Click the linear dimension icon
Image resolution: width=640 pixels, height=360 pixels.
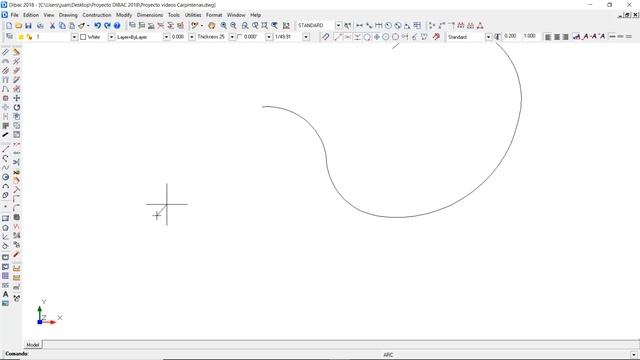(x=359, y=25)
